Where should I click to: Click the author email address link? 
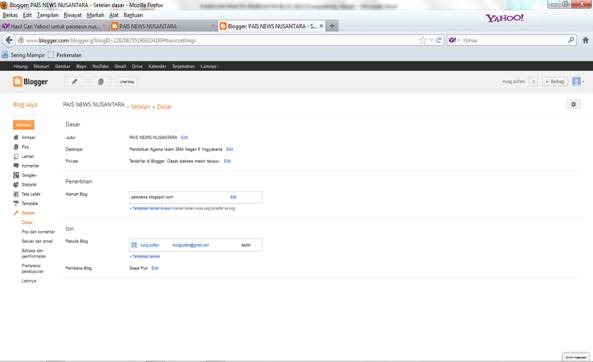click(x=191, y=245)
